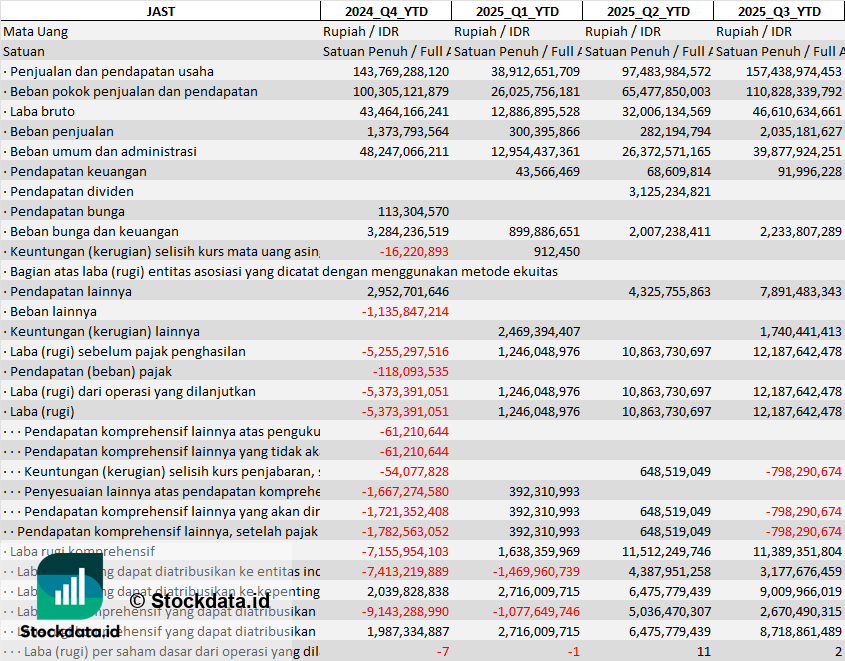This screenshot has width=845, height=661.
Task: Select cell with value 1,740,441,413
Action: pyautogui.click(x=801, y=331)
